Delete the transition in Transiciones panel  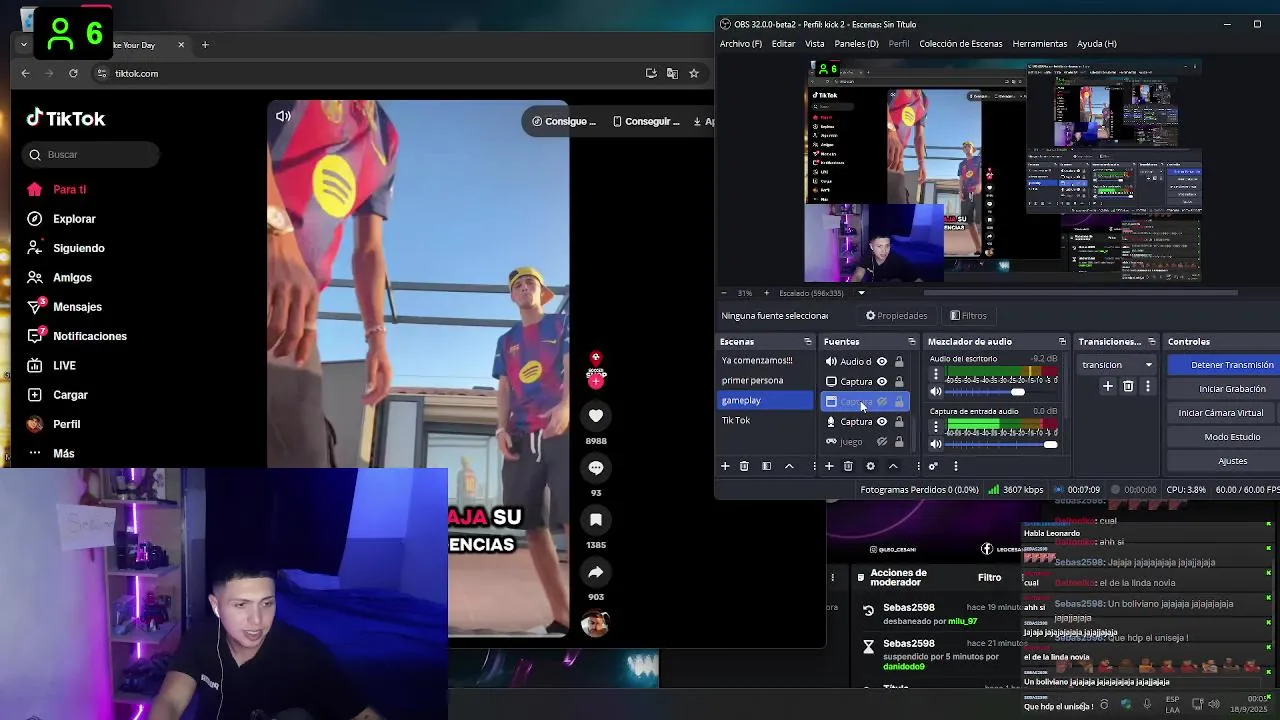1128,386
